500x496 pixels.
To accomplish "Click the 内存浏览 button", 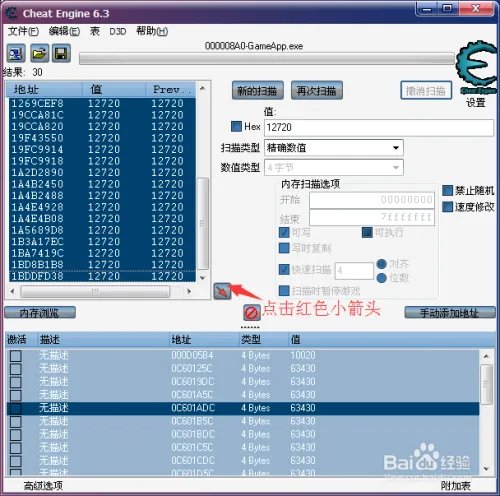I will (40, 313).
